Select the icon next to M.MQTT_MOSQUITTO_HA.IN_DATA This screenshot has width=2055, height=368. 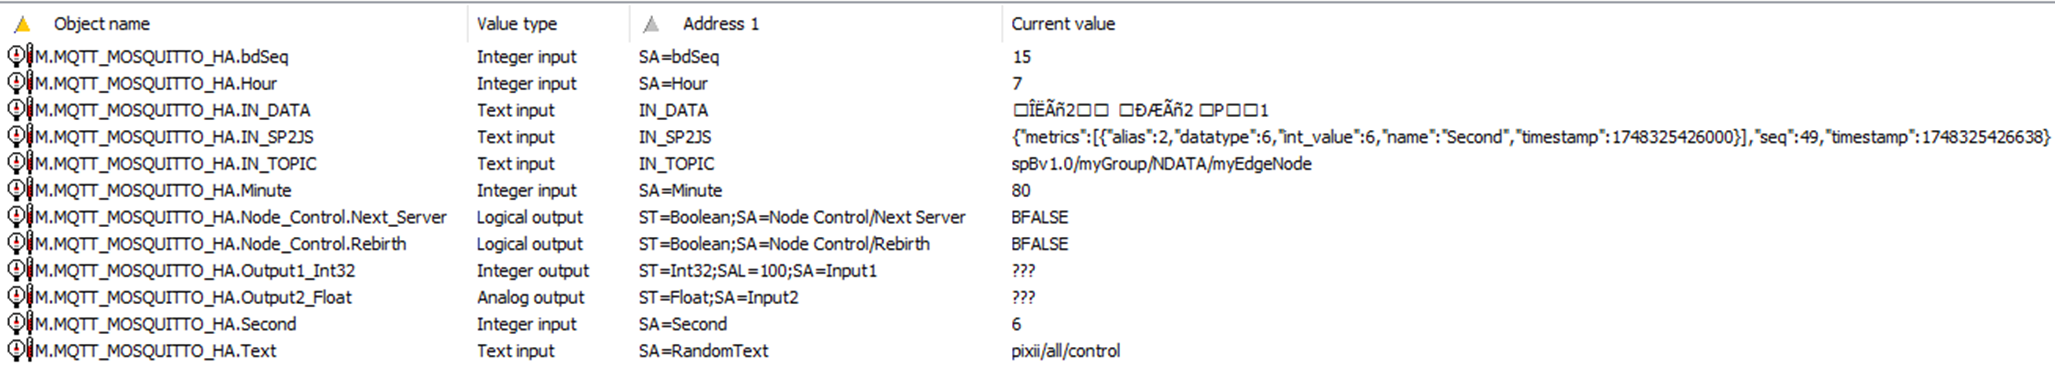click(20, 110)
